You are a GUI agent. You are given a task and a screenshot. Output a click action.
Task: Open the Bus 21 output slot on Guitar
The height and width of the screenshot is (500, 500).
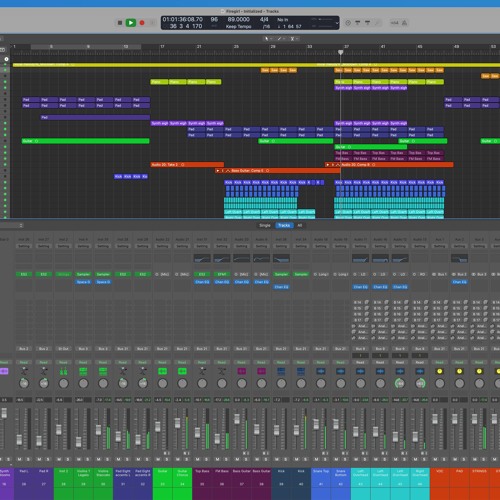(163, 349)
